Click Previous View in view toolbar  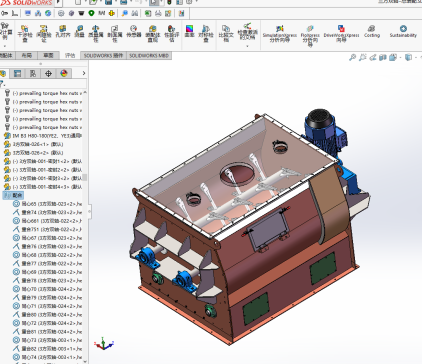(373, 57)
